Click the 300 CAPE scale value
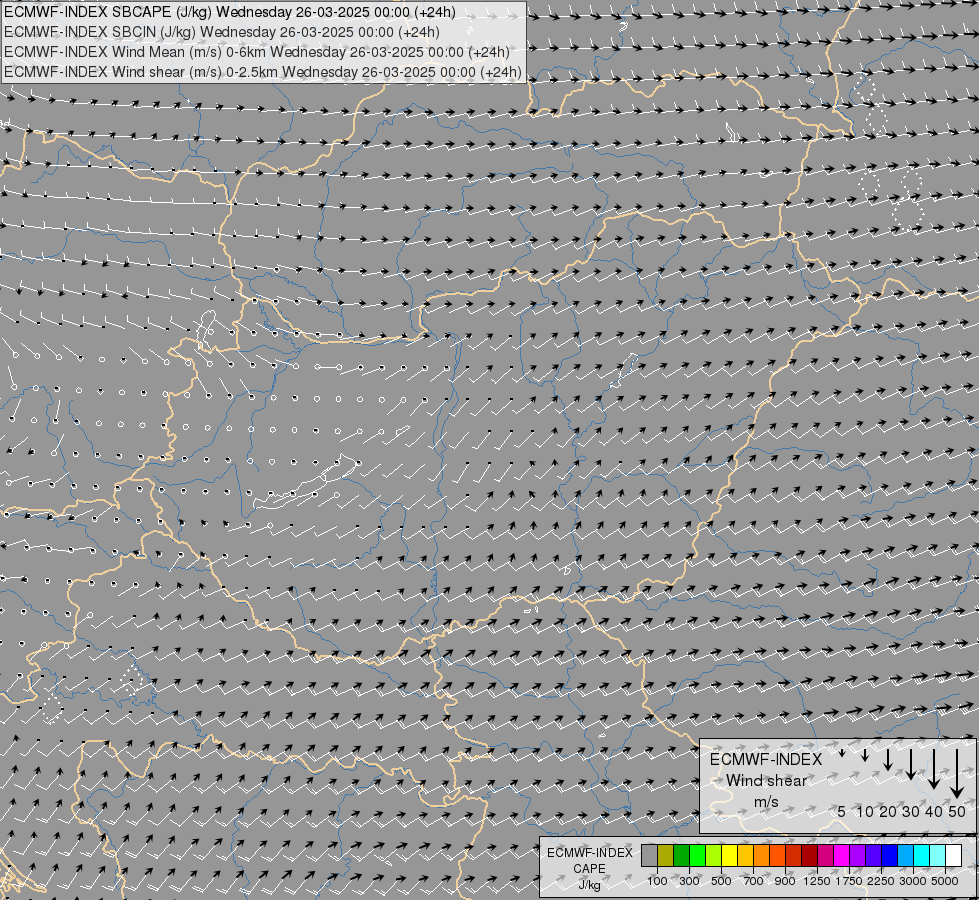This screenshot has height=900, width=979. coord(689,881)
